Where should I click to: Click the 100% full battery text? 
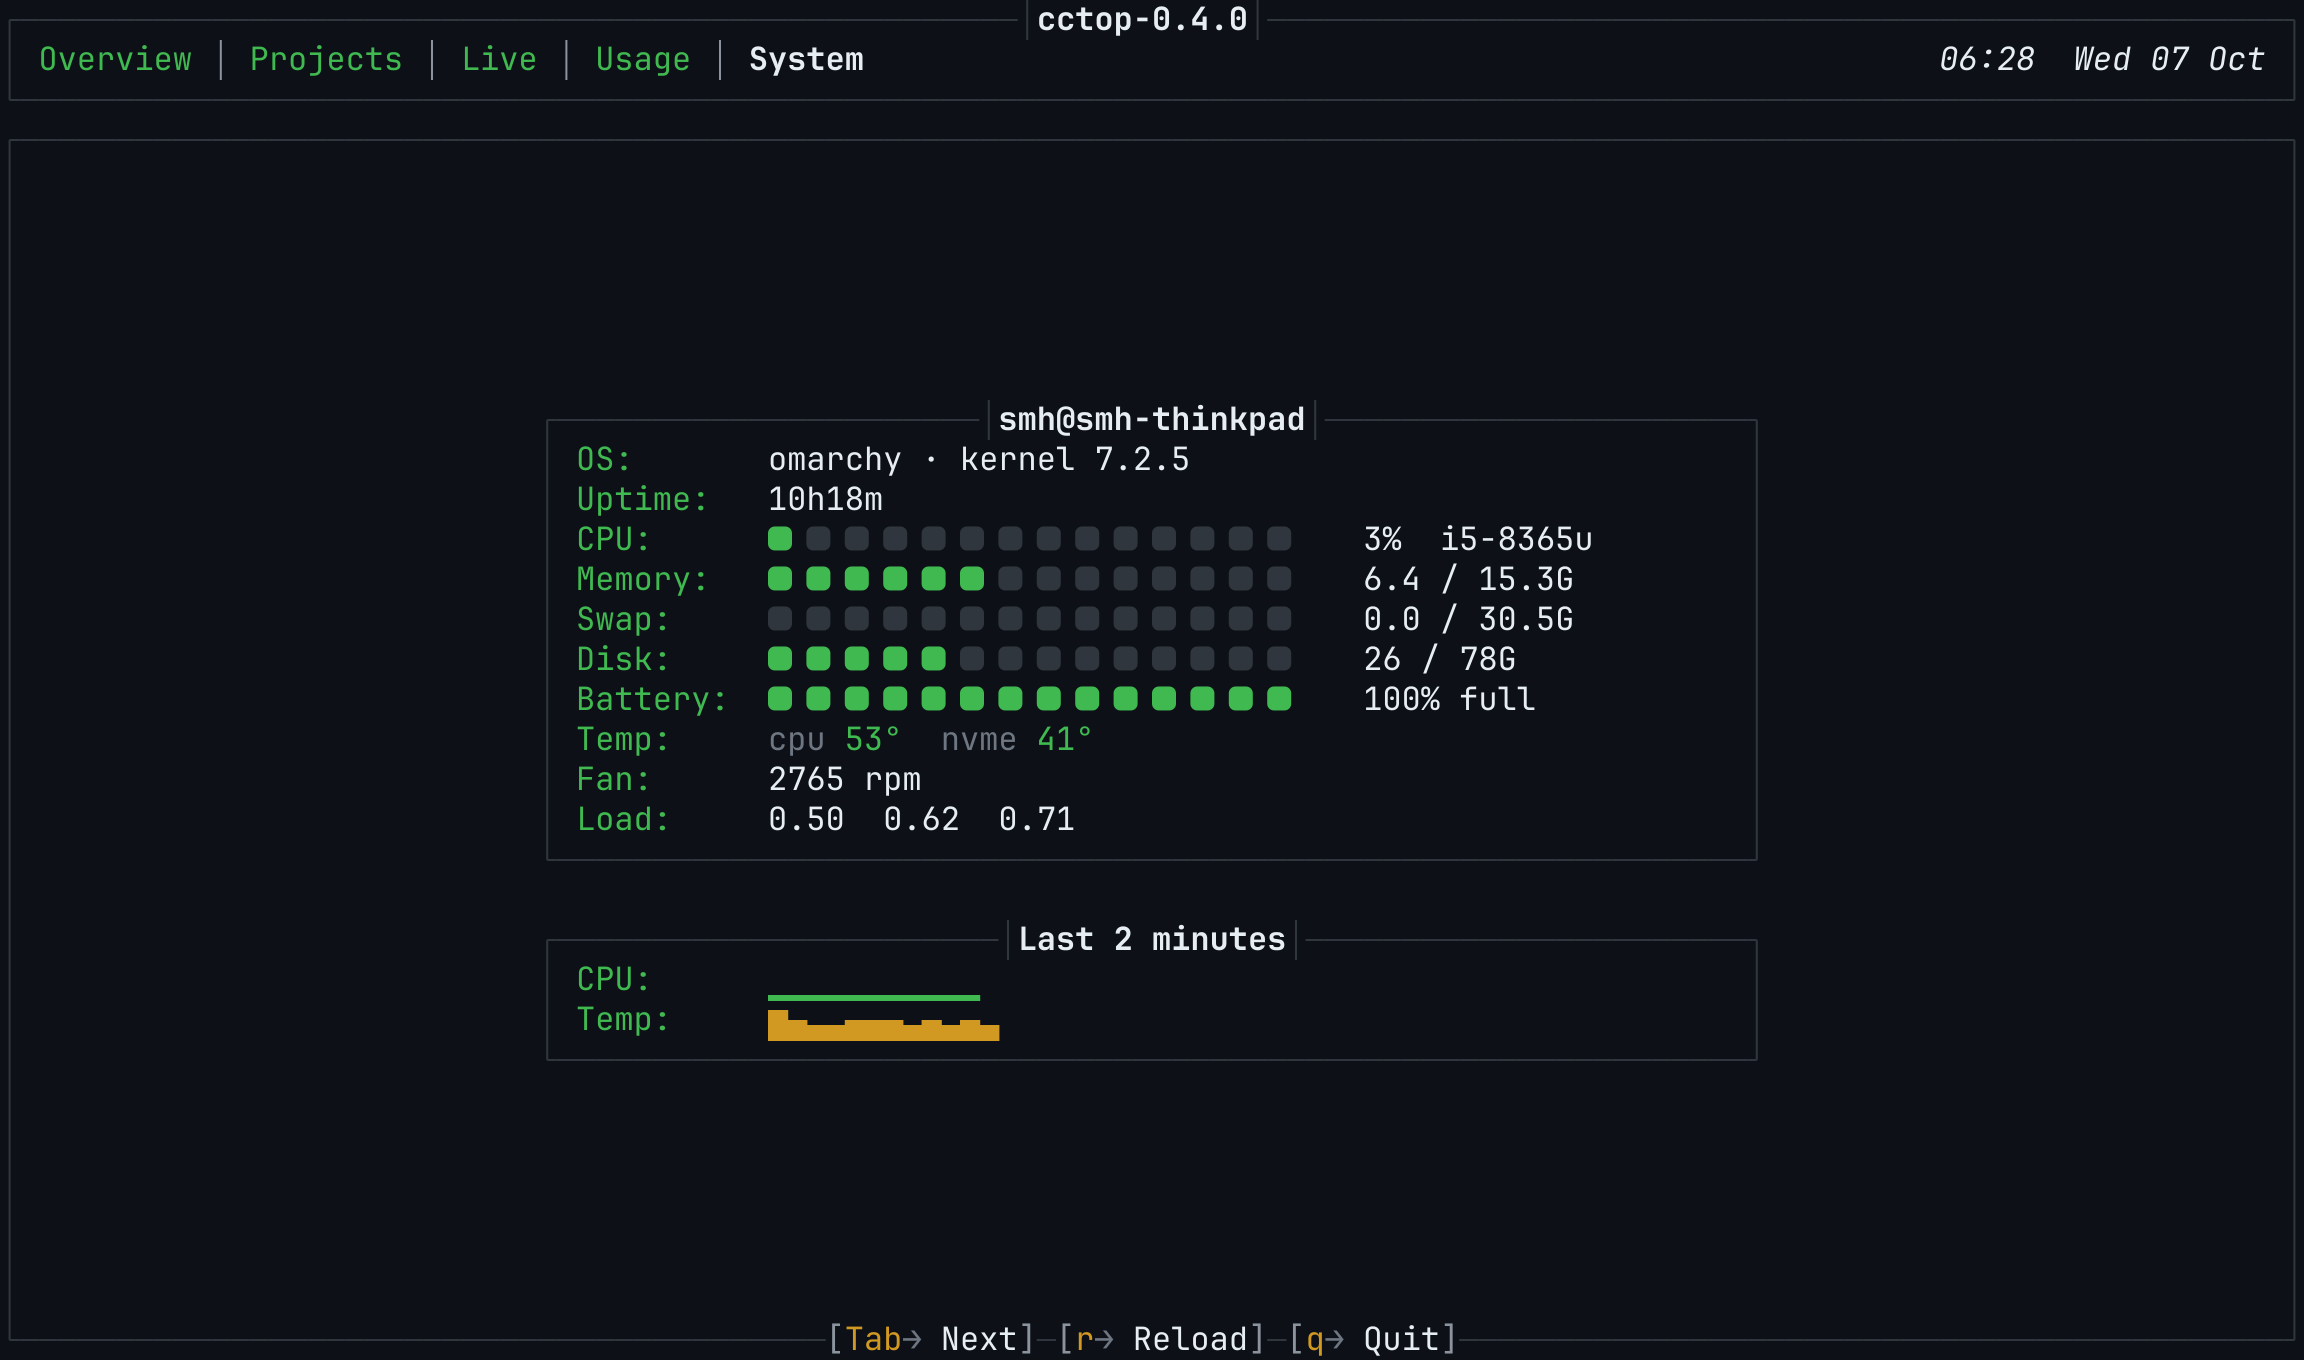[1449, 699]
